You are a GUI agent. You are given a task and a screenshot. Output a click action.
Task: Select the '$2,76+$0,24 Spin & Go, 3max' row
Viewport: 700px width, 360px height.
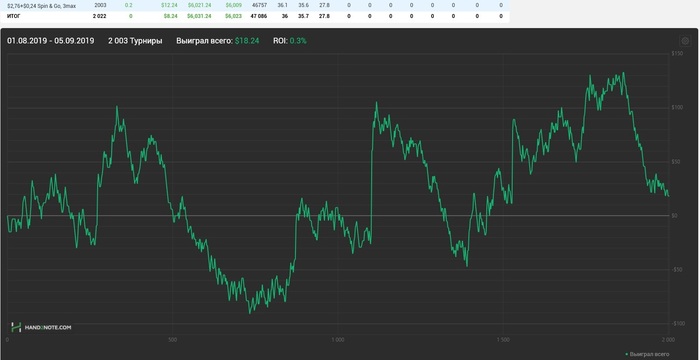(x=254, y=5)
